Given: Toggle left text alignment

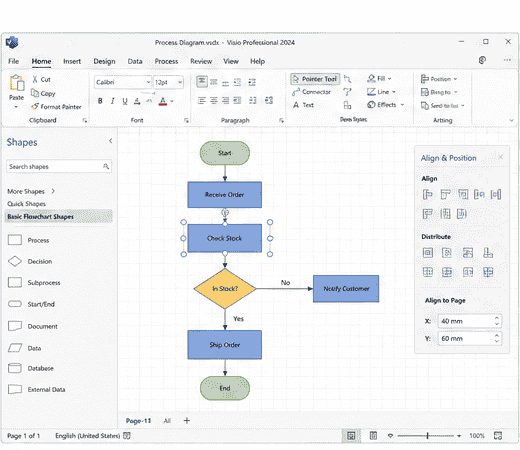Looking at the screenshot, I should [x=202, y=100].
